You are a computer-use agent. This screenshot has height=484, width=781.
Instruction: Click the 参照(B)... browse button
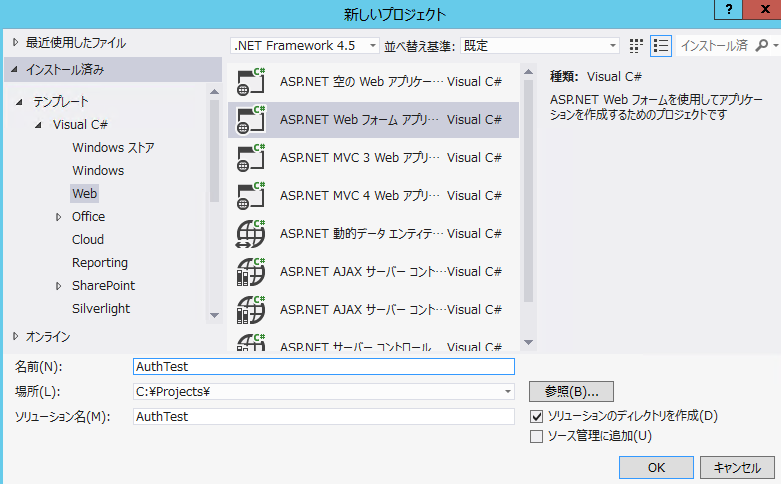click(x=571, y=391)
